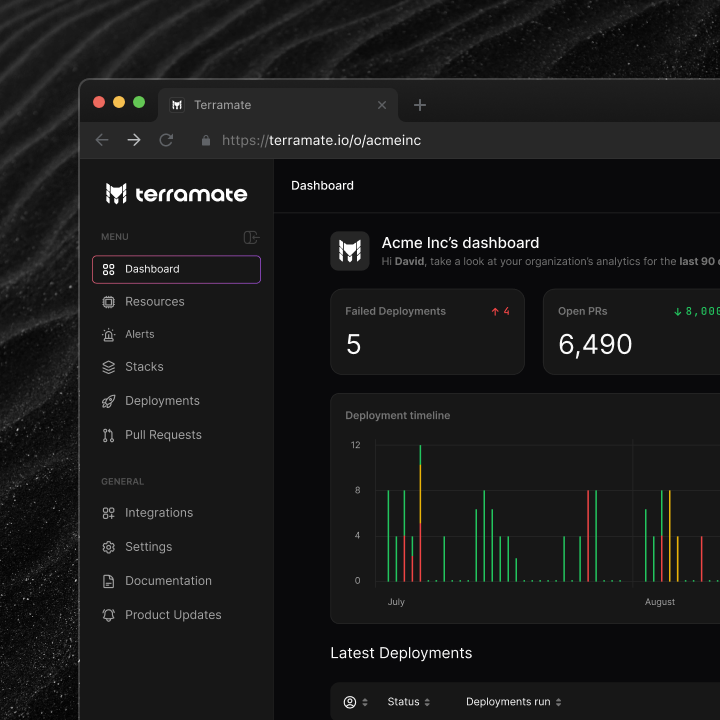
Task: Open a new browser tab
Action: [420, 105]
